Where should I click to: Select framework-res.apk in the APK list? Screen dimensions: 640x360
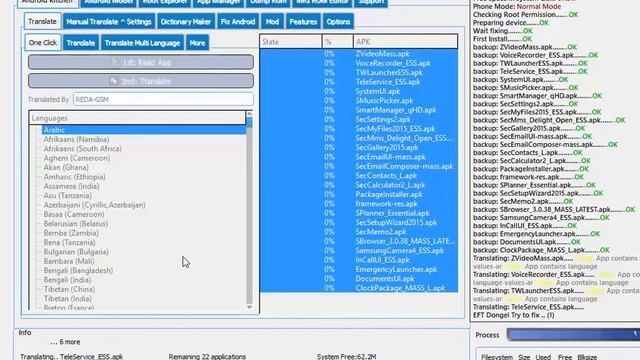pos(387,204)
